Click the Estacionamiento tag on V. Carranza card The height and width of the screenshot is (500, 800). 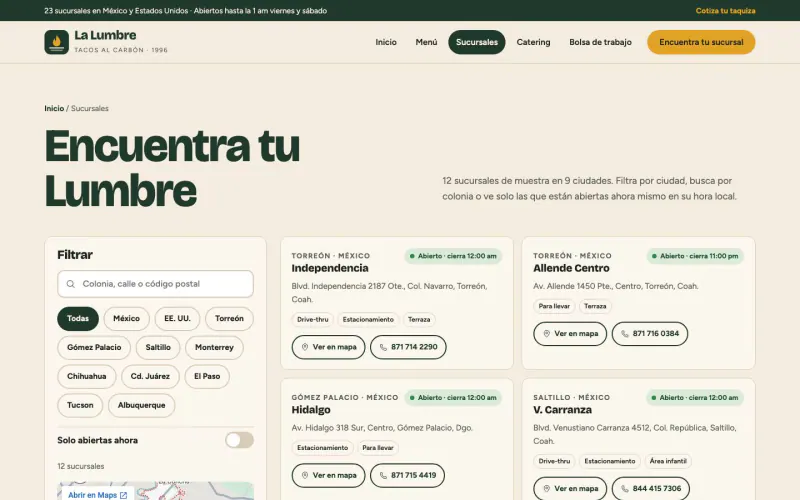[610, 461]
